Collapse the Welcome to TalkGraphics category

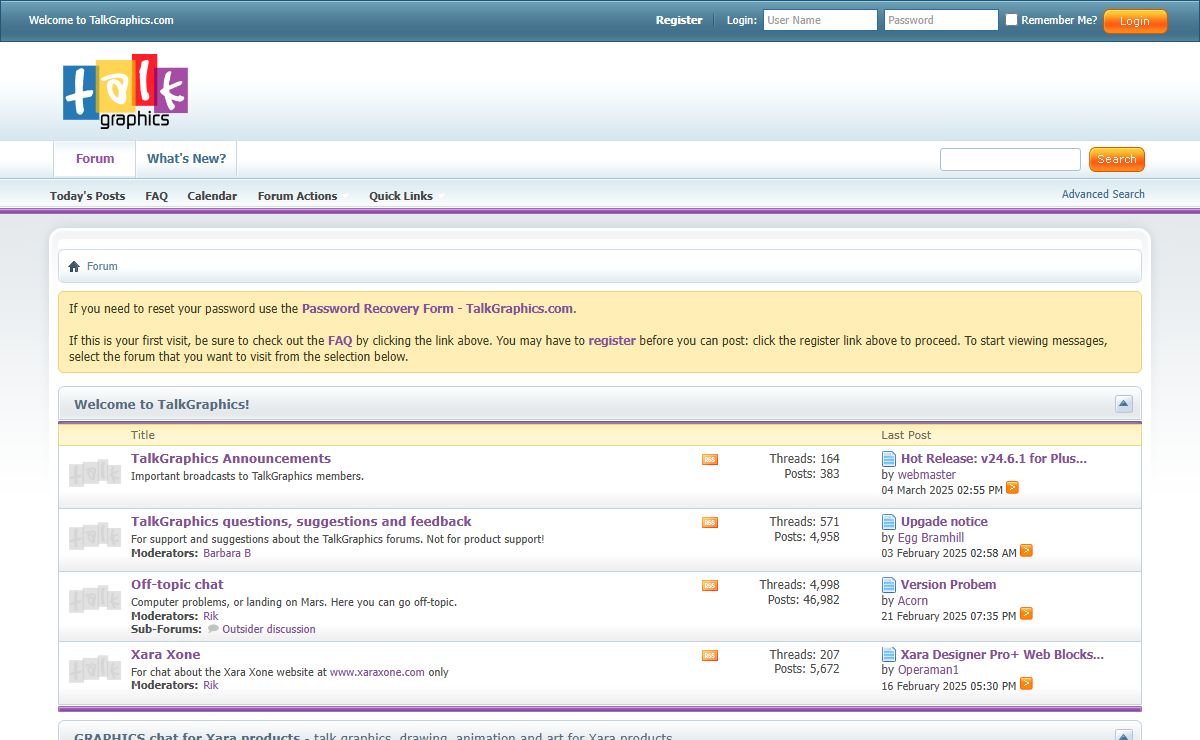[x=1124, y=404]
